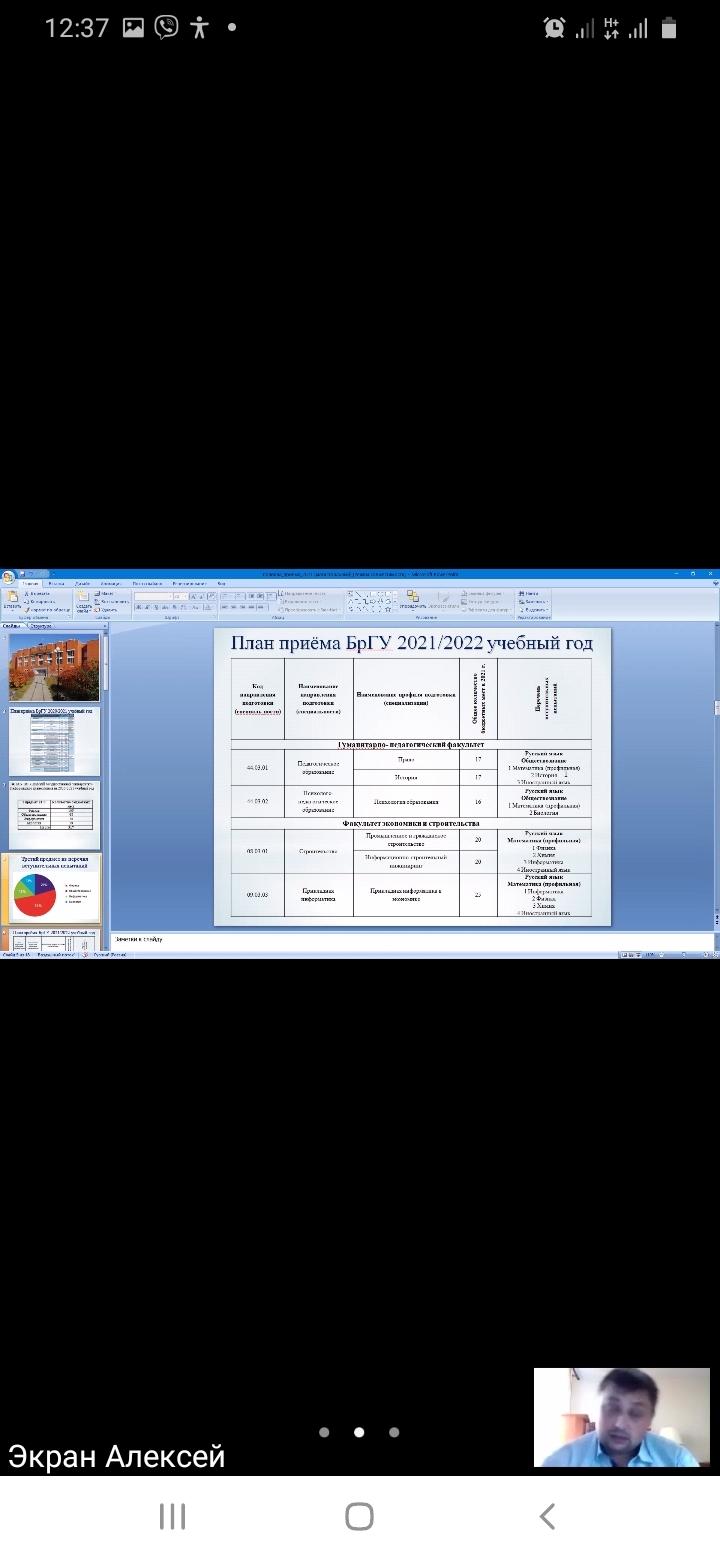
Task: Open the font name combo box
Action: [x=154, y=596]
